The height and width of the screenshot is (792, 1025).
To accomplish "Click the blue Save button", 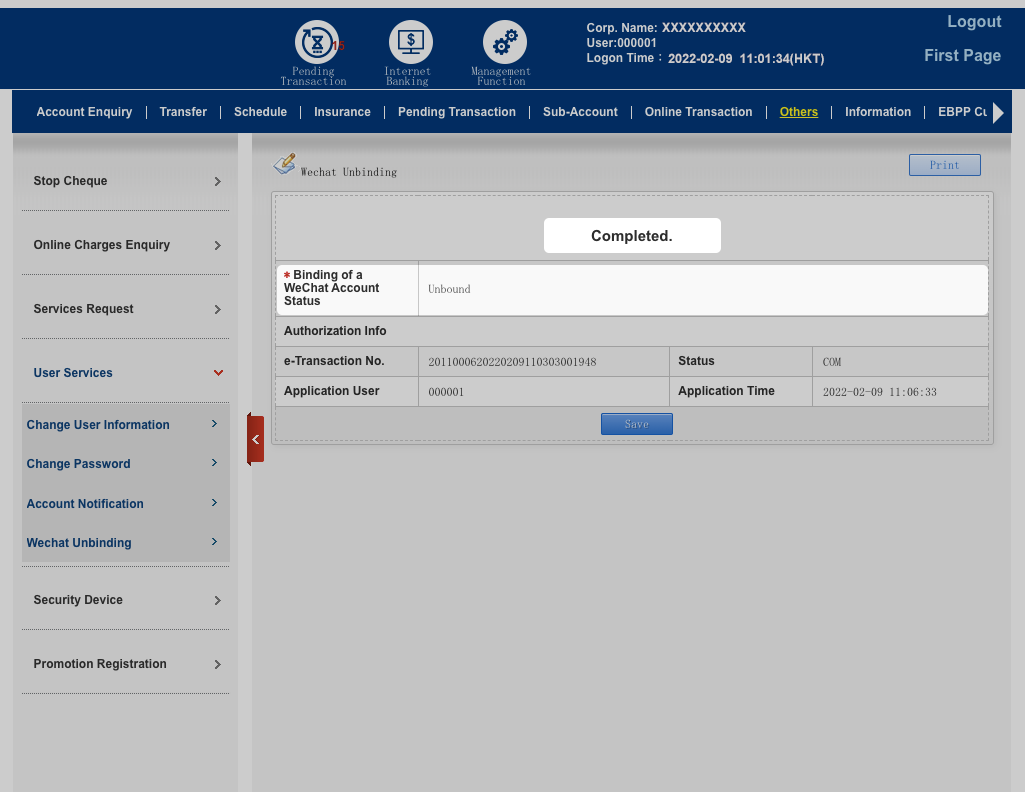I will [636, 424].
